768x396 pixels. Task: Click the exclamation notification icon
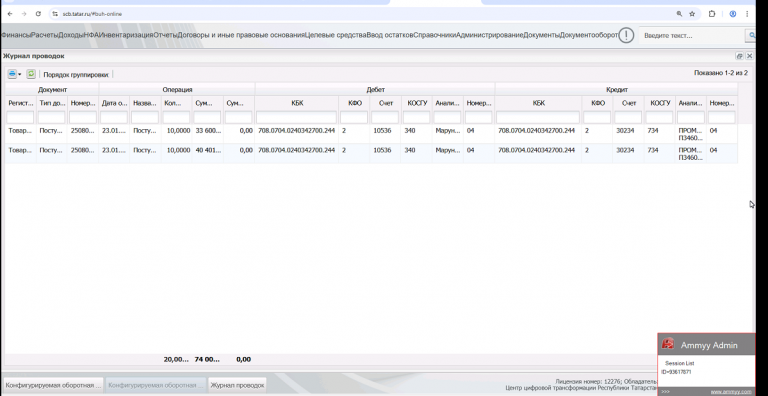[626, 35]
